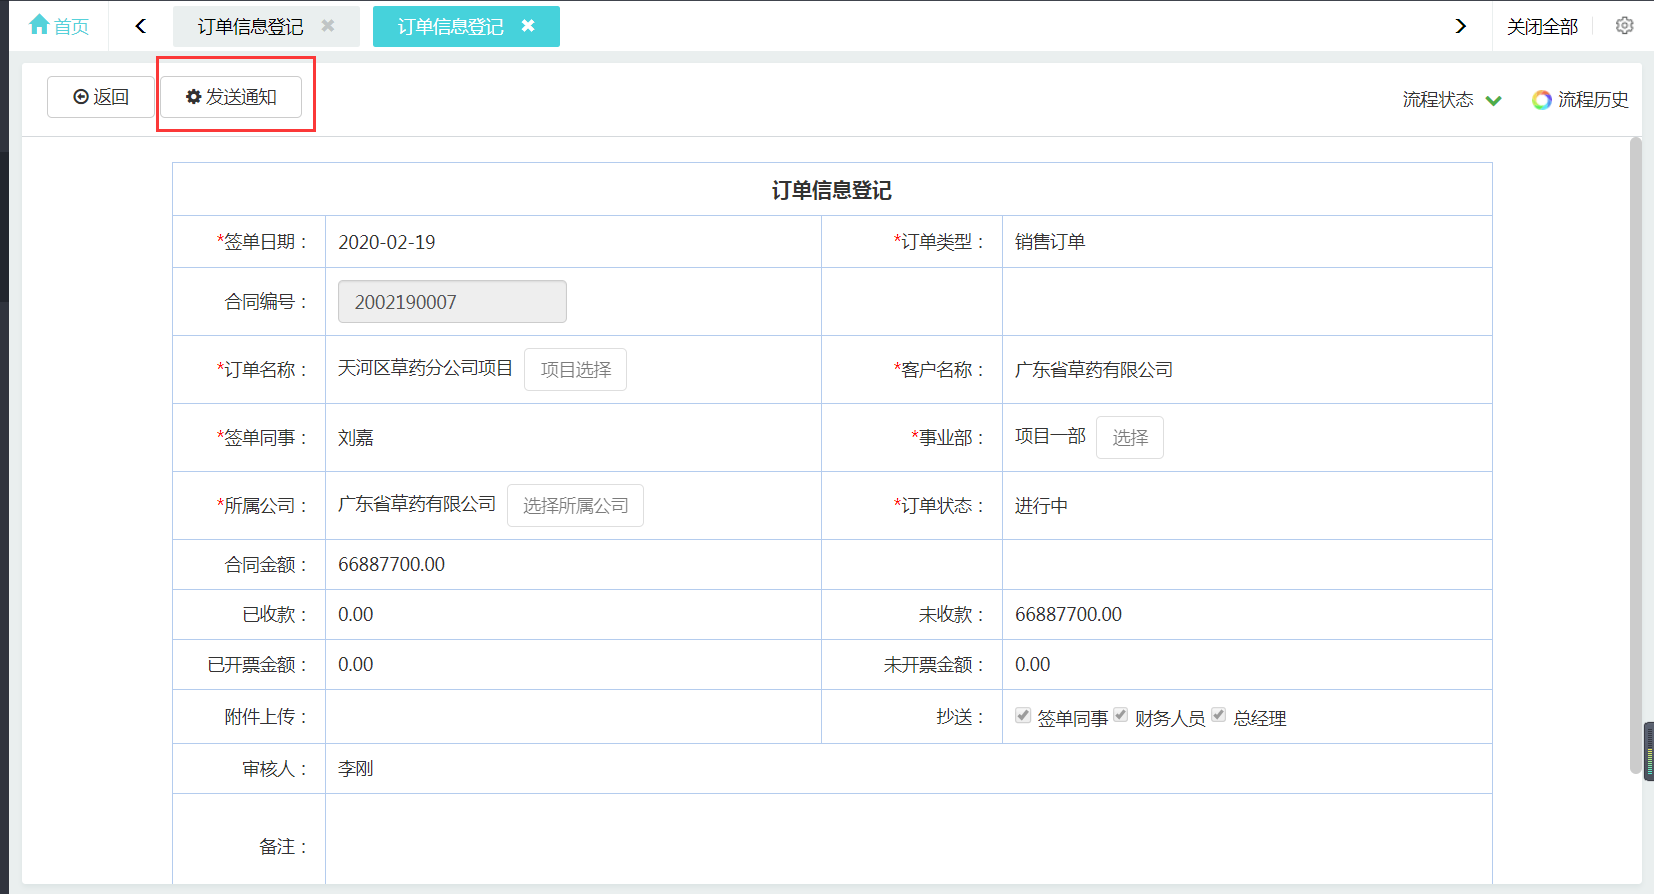Open the 项目选择 selector
1654x894 pixels.
575,370
